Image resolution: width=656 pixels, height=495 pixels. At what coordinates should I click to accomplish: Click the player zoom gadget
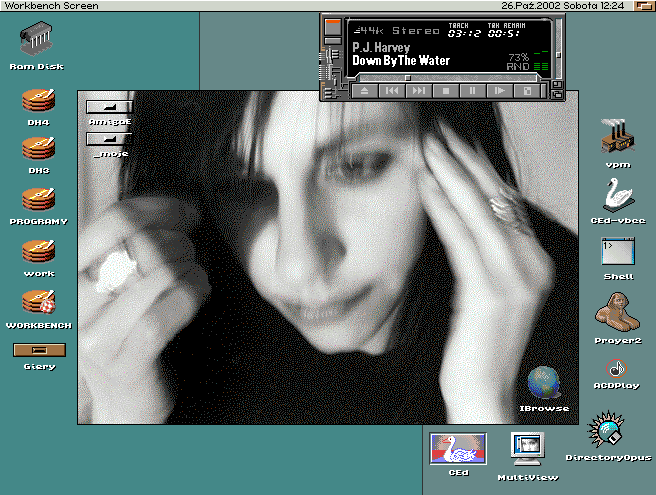(x=557, y=85)
